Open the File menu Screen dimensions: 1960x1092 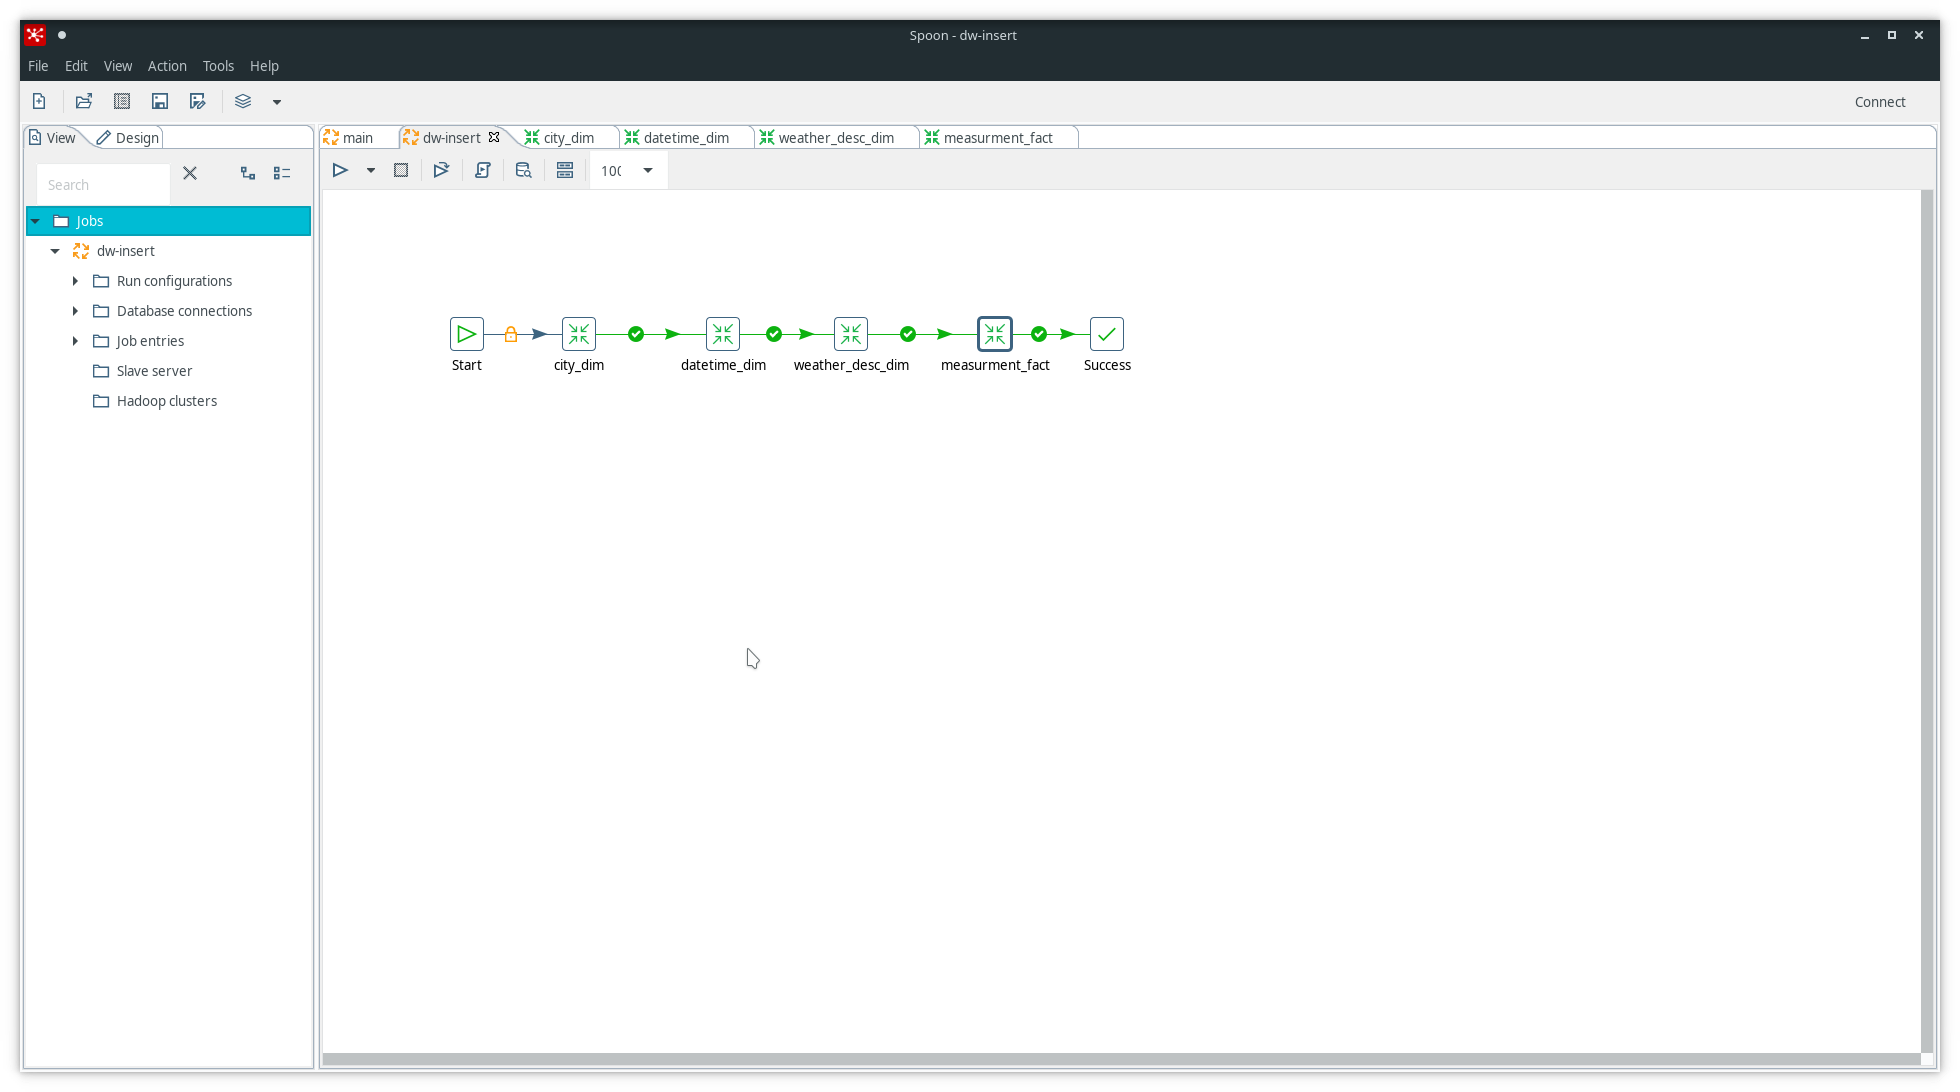point(38,66)
